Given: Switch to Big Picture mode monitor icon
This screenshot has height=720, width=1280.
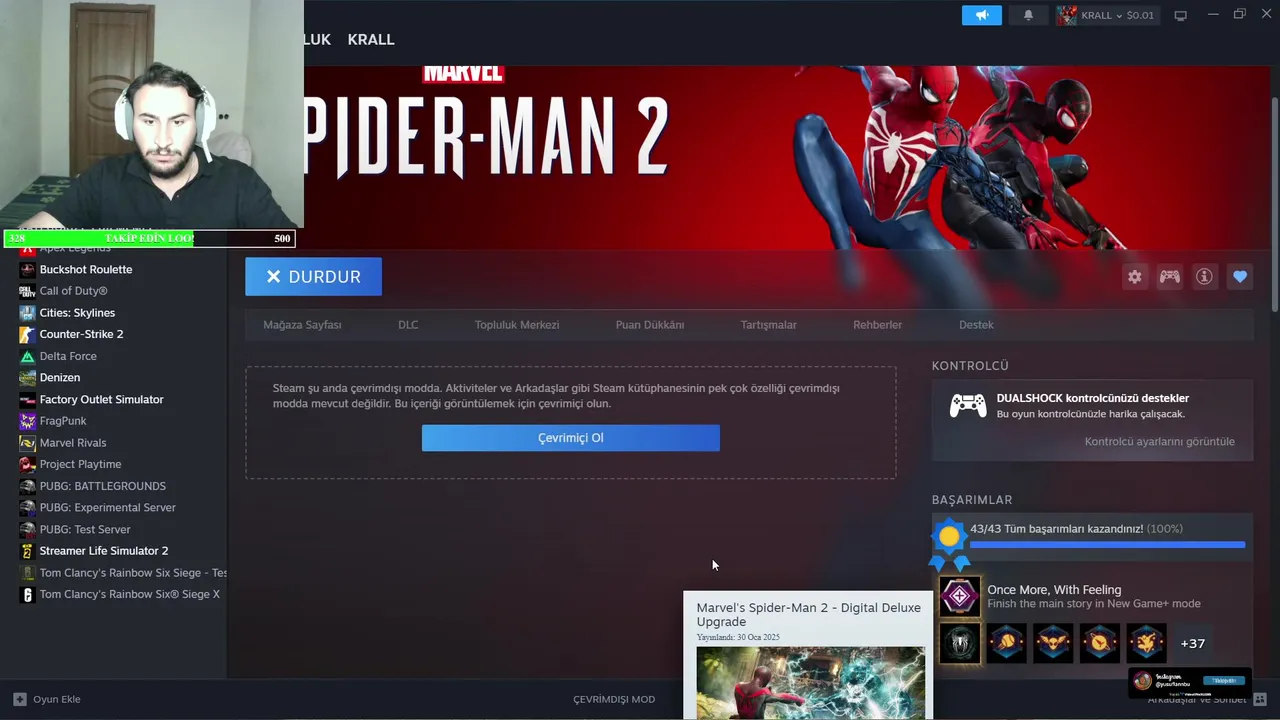Looking at the screenshot, I should pos(1180,15).
